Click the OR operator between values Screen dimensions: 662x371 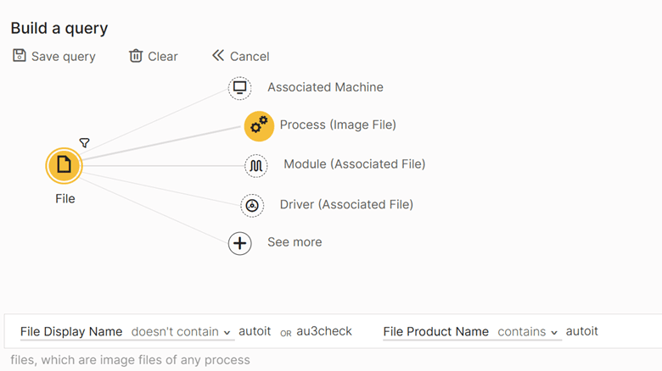click(x=286, y=333)
